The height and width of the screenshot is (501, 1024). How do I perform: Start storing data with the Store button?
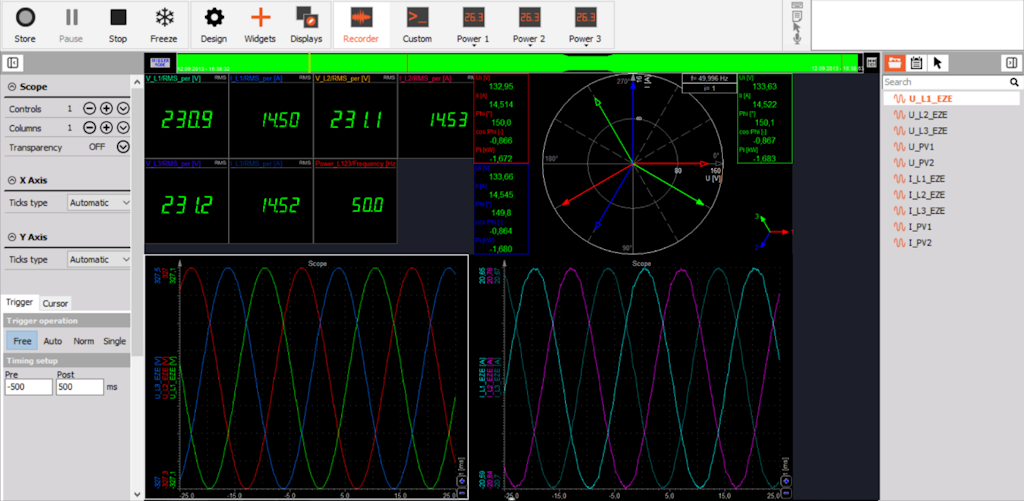coord(25,25)
